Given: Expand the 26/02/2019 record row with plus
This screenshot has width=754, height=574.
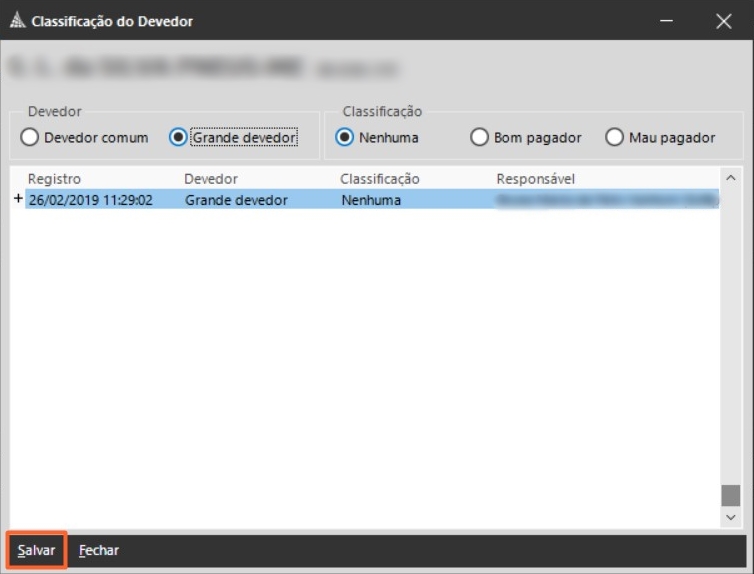Looking at the screenshot, I should point(18,198).
